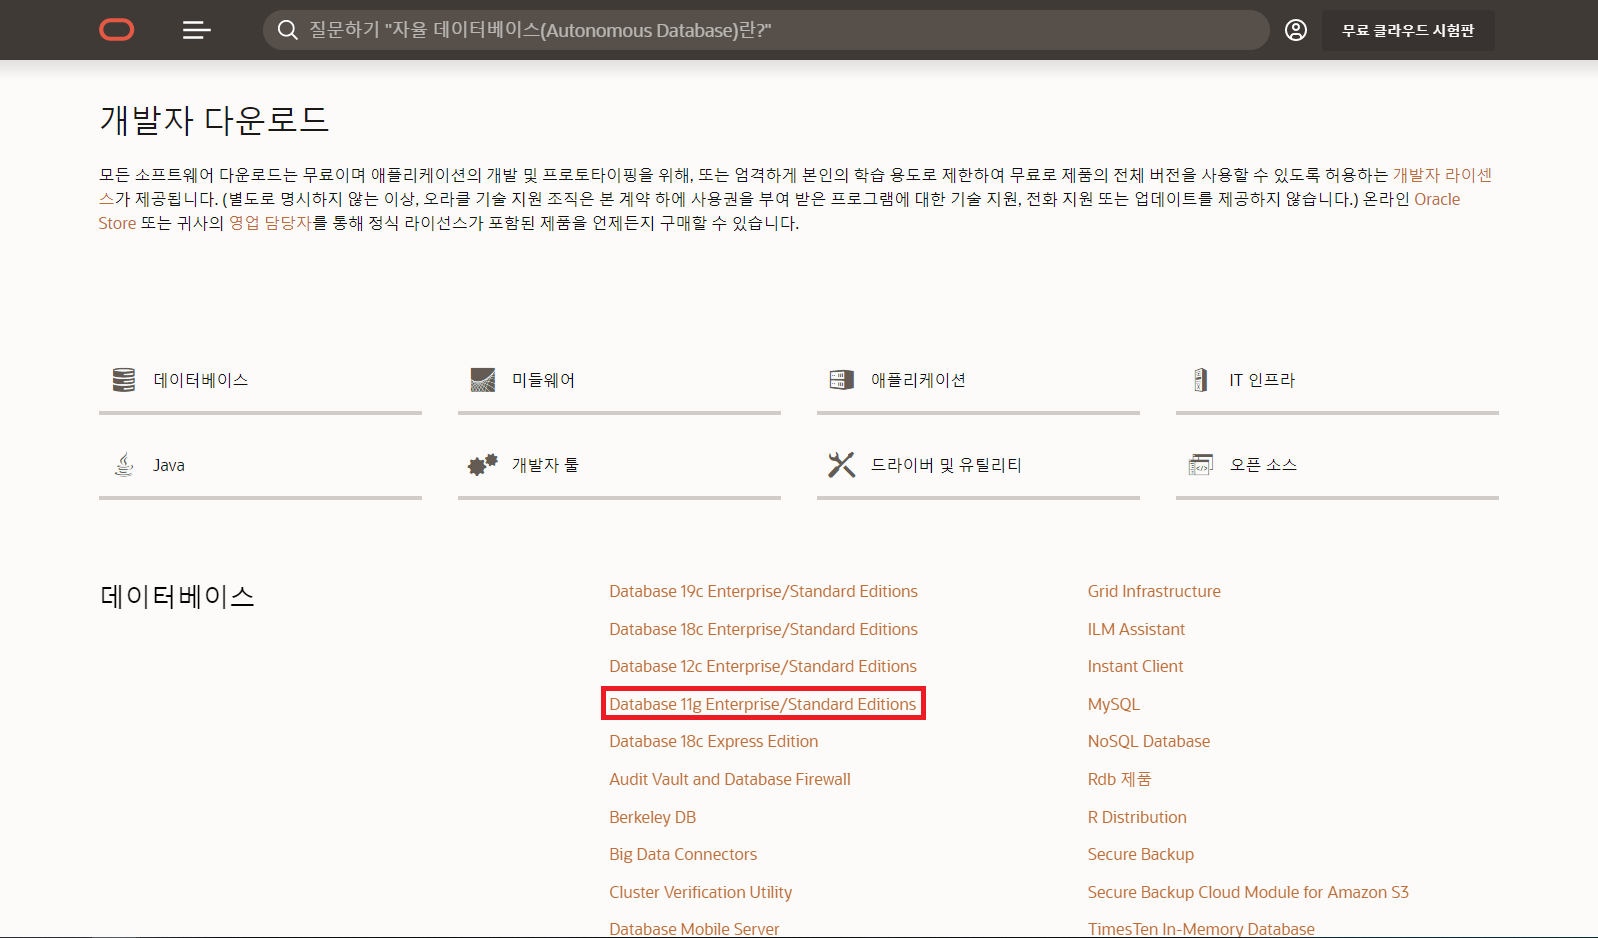
Task: Open the Cluster Verification Utility link
Action: point(701,892)
